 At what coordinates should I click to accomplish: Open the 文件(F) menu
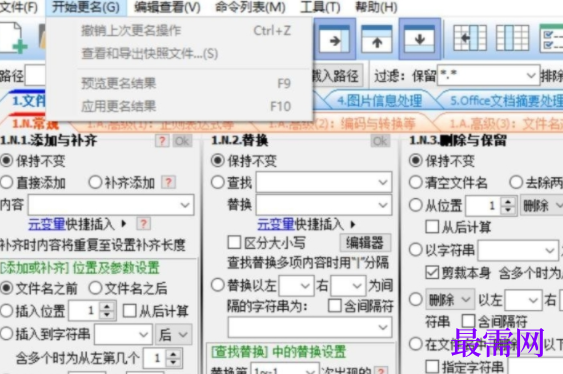coord(19,7)
